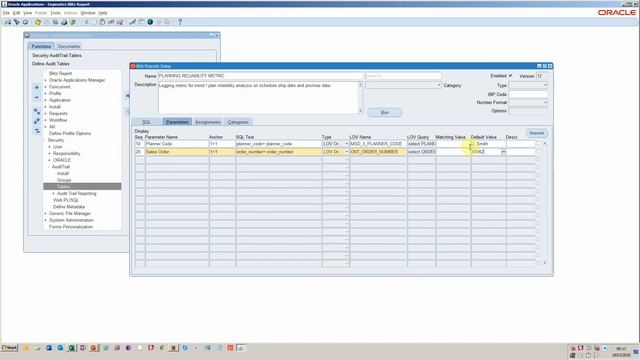
Task: Open the Tools menu
Action: click(55, 13)
